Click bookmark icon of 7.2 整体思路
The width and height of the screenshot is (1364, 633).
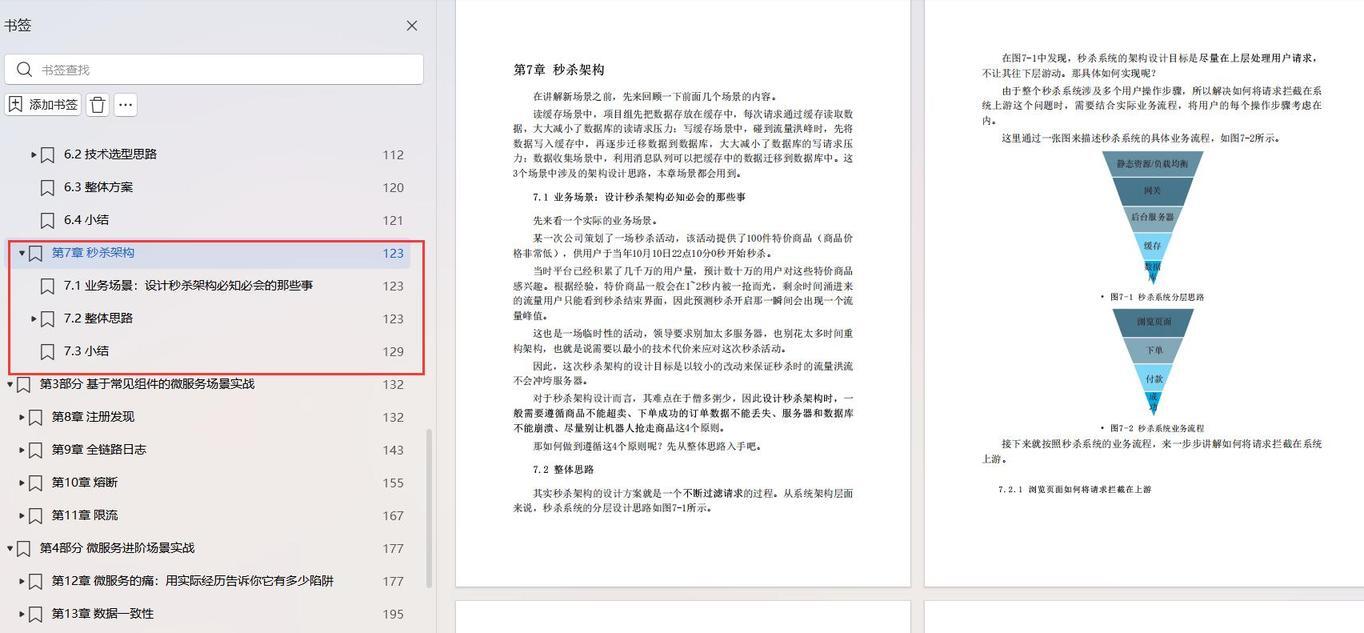tap(47, 319)
